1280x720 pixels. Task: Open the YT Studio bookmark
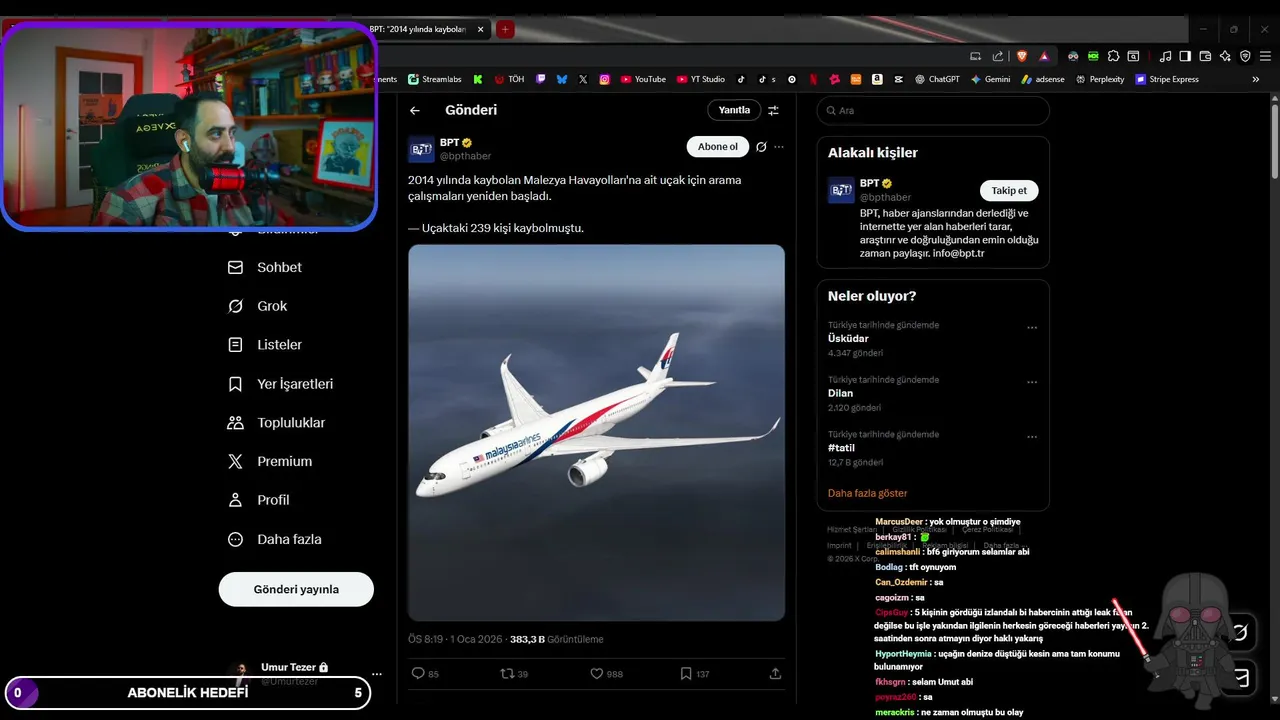click(x=701, y=79)
